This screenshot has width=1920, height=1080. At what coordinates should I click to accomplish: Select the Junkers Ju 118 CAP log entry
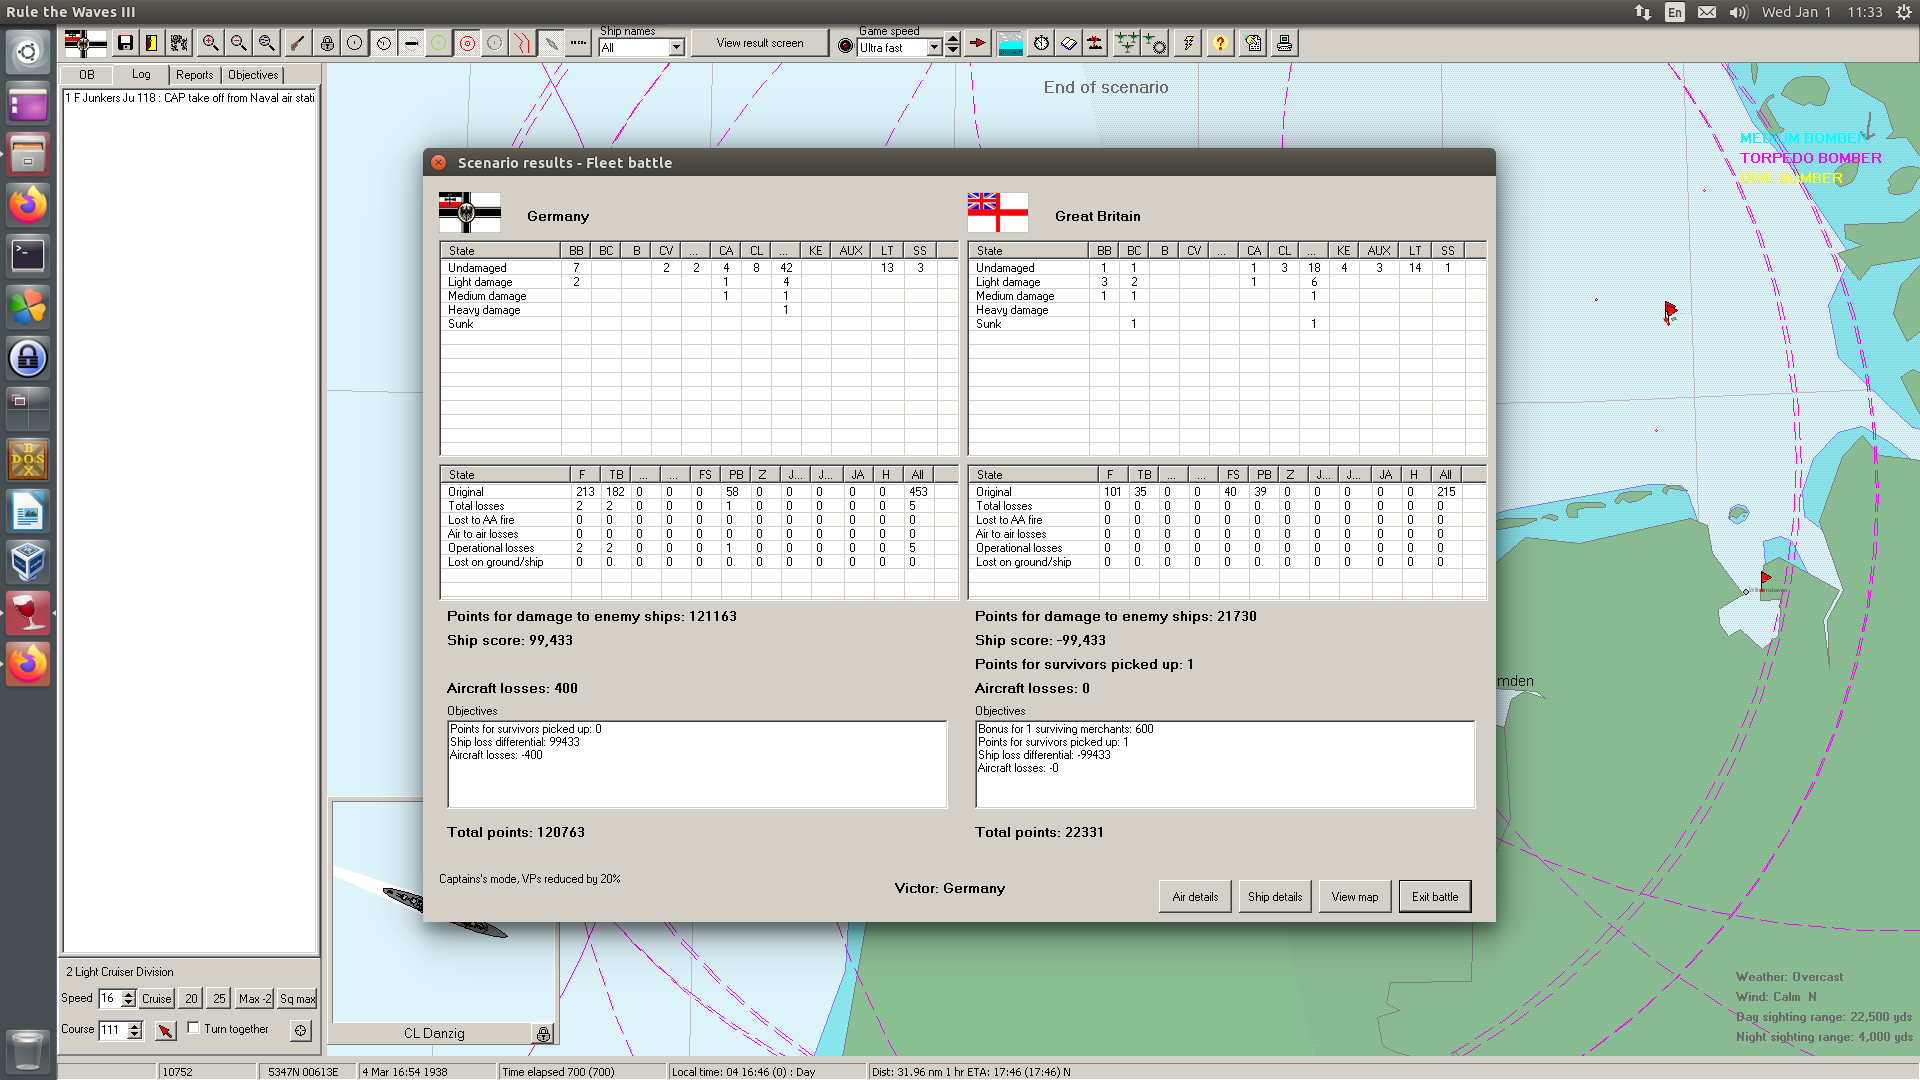pyautogui.click(x=190, y=98)
